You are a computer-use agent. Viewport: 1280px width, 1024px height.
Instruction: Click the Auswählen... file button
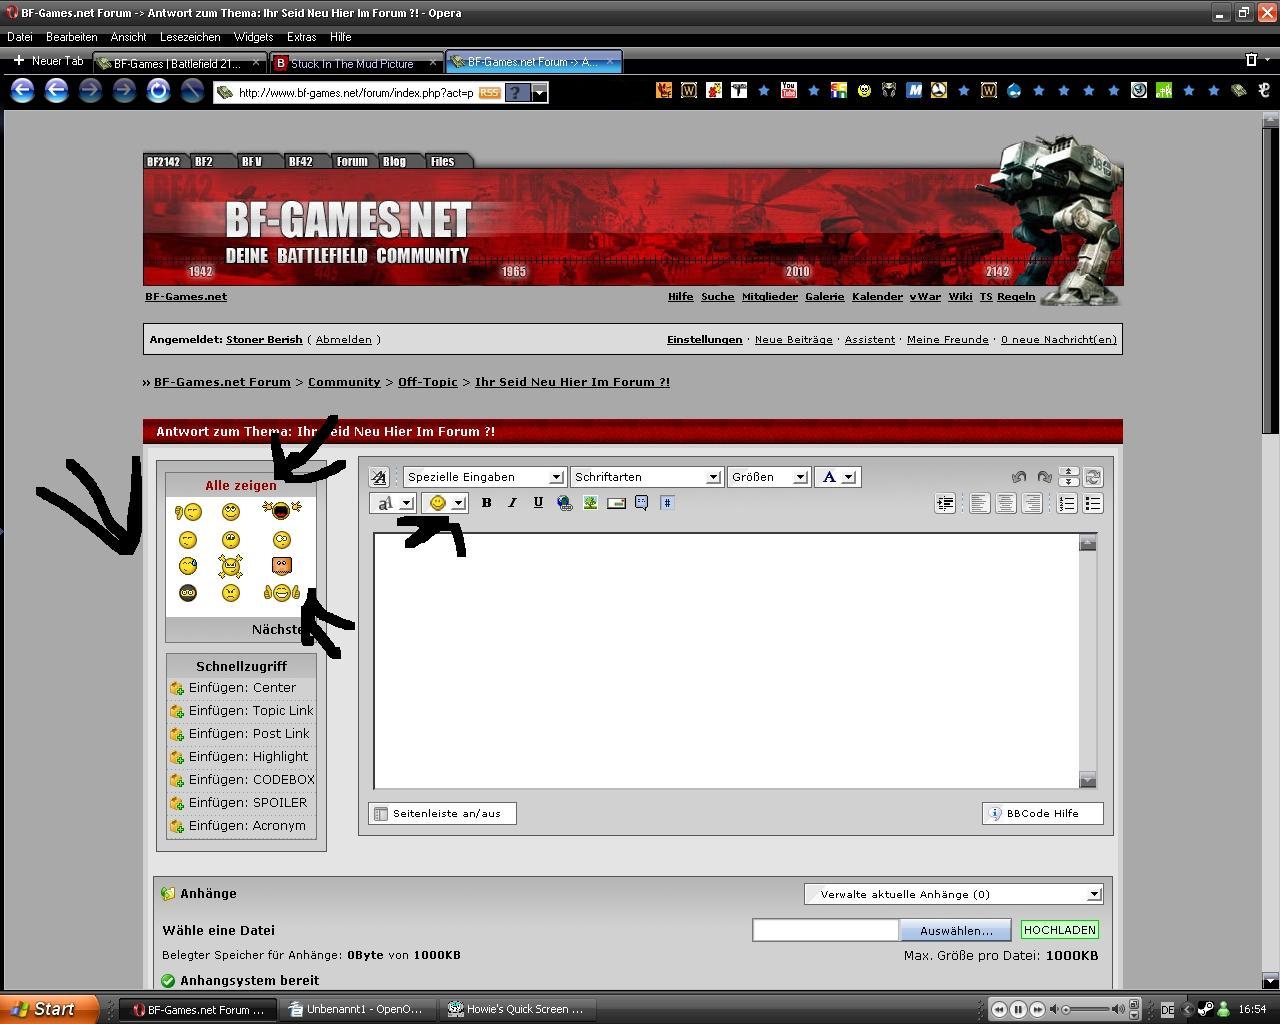coord(956,930)
